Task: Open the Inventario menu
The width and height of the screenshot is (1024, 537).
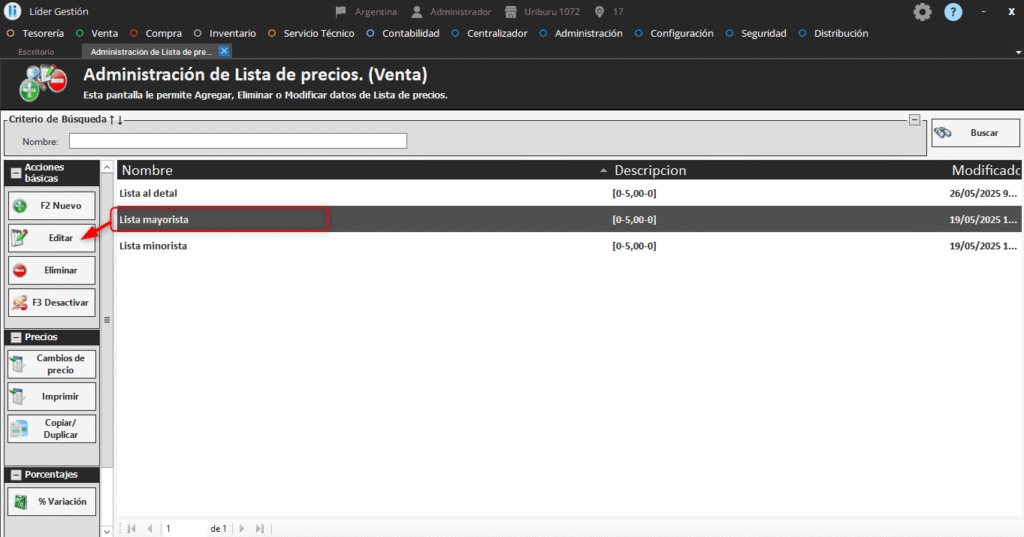Action: [225, 33]
